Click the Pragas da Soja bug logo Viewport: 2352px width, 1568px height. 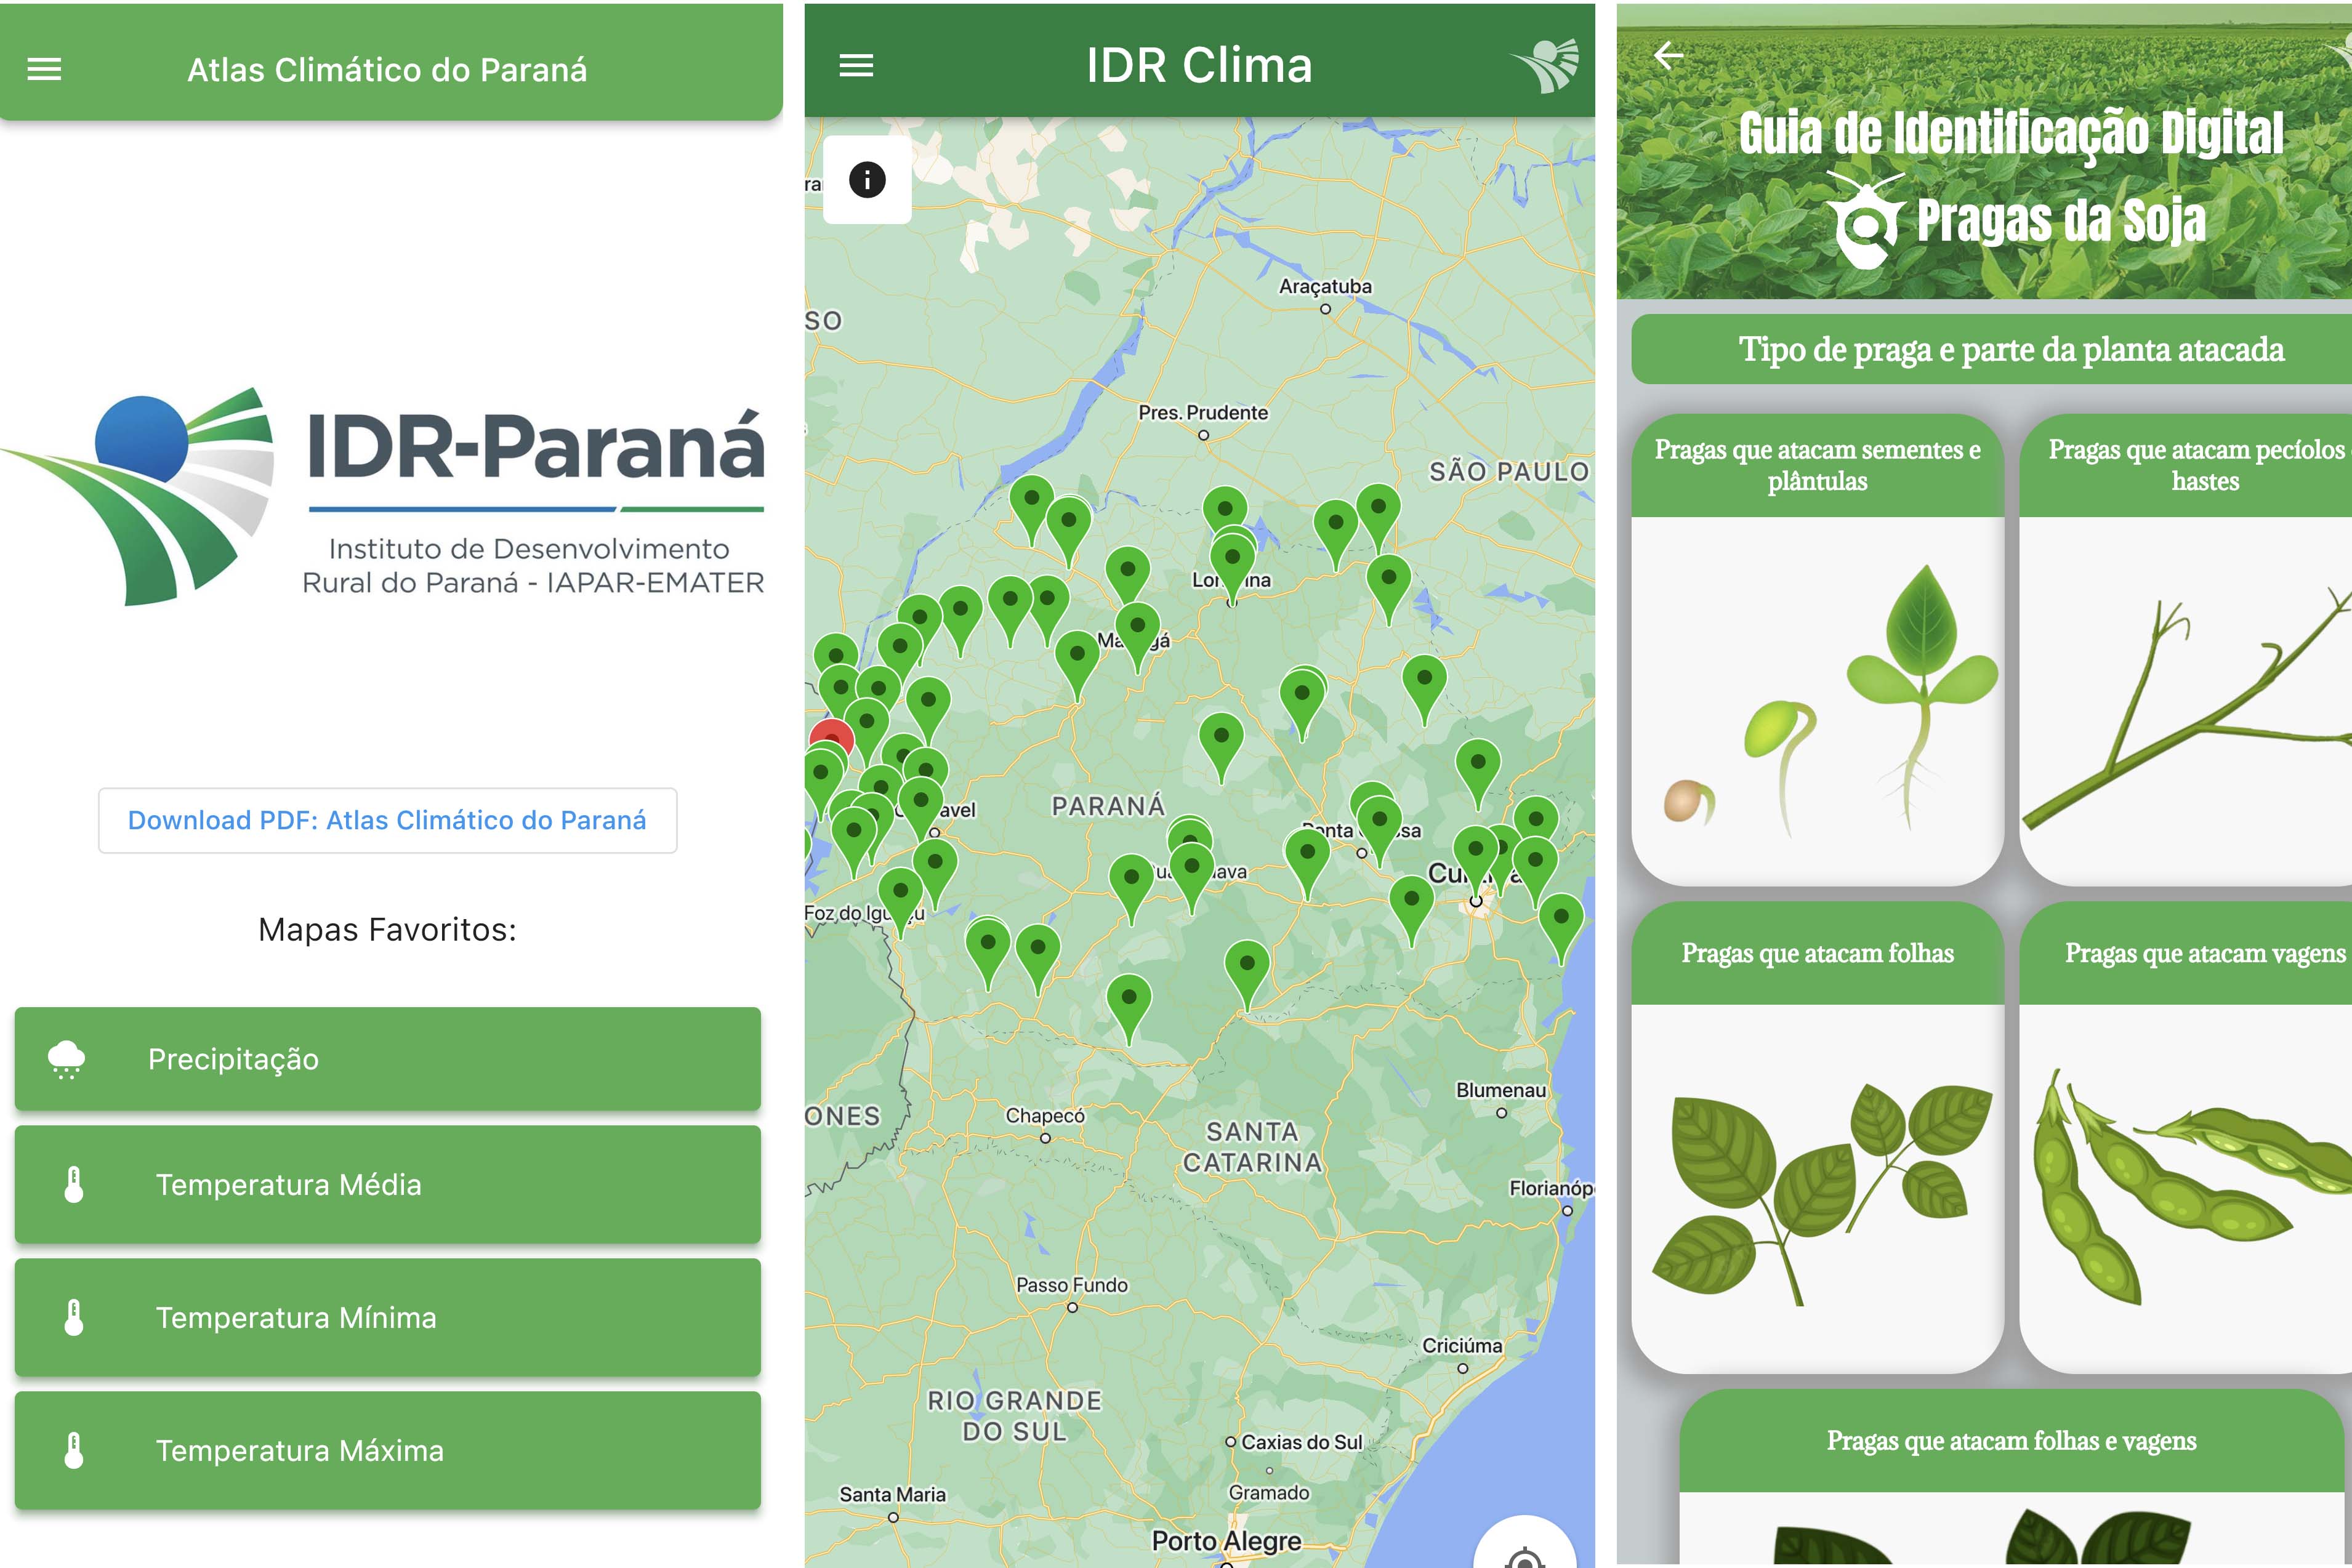coord(1866,220)
